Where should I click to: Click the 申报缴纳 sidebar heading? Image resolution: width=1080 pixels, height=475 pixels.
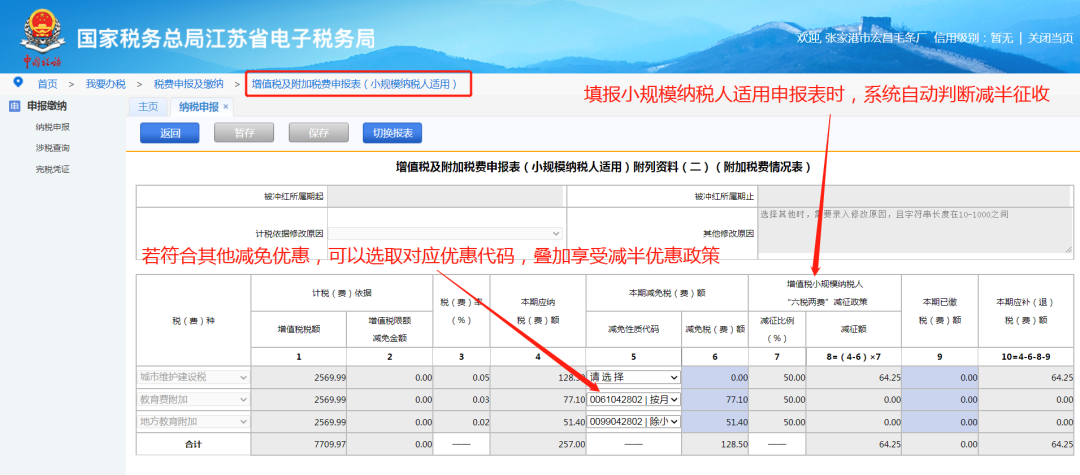point(47,106)
